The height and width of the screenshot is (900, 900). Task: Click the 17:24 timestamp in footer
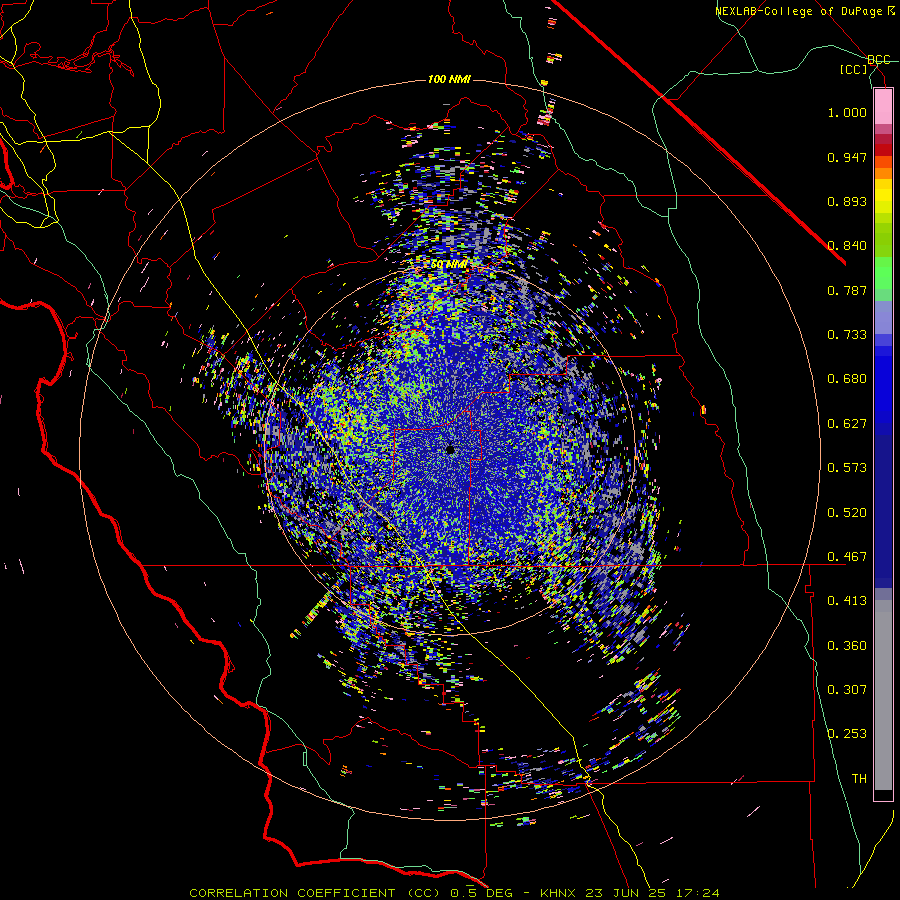696,893
